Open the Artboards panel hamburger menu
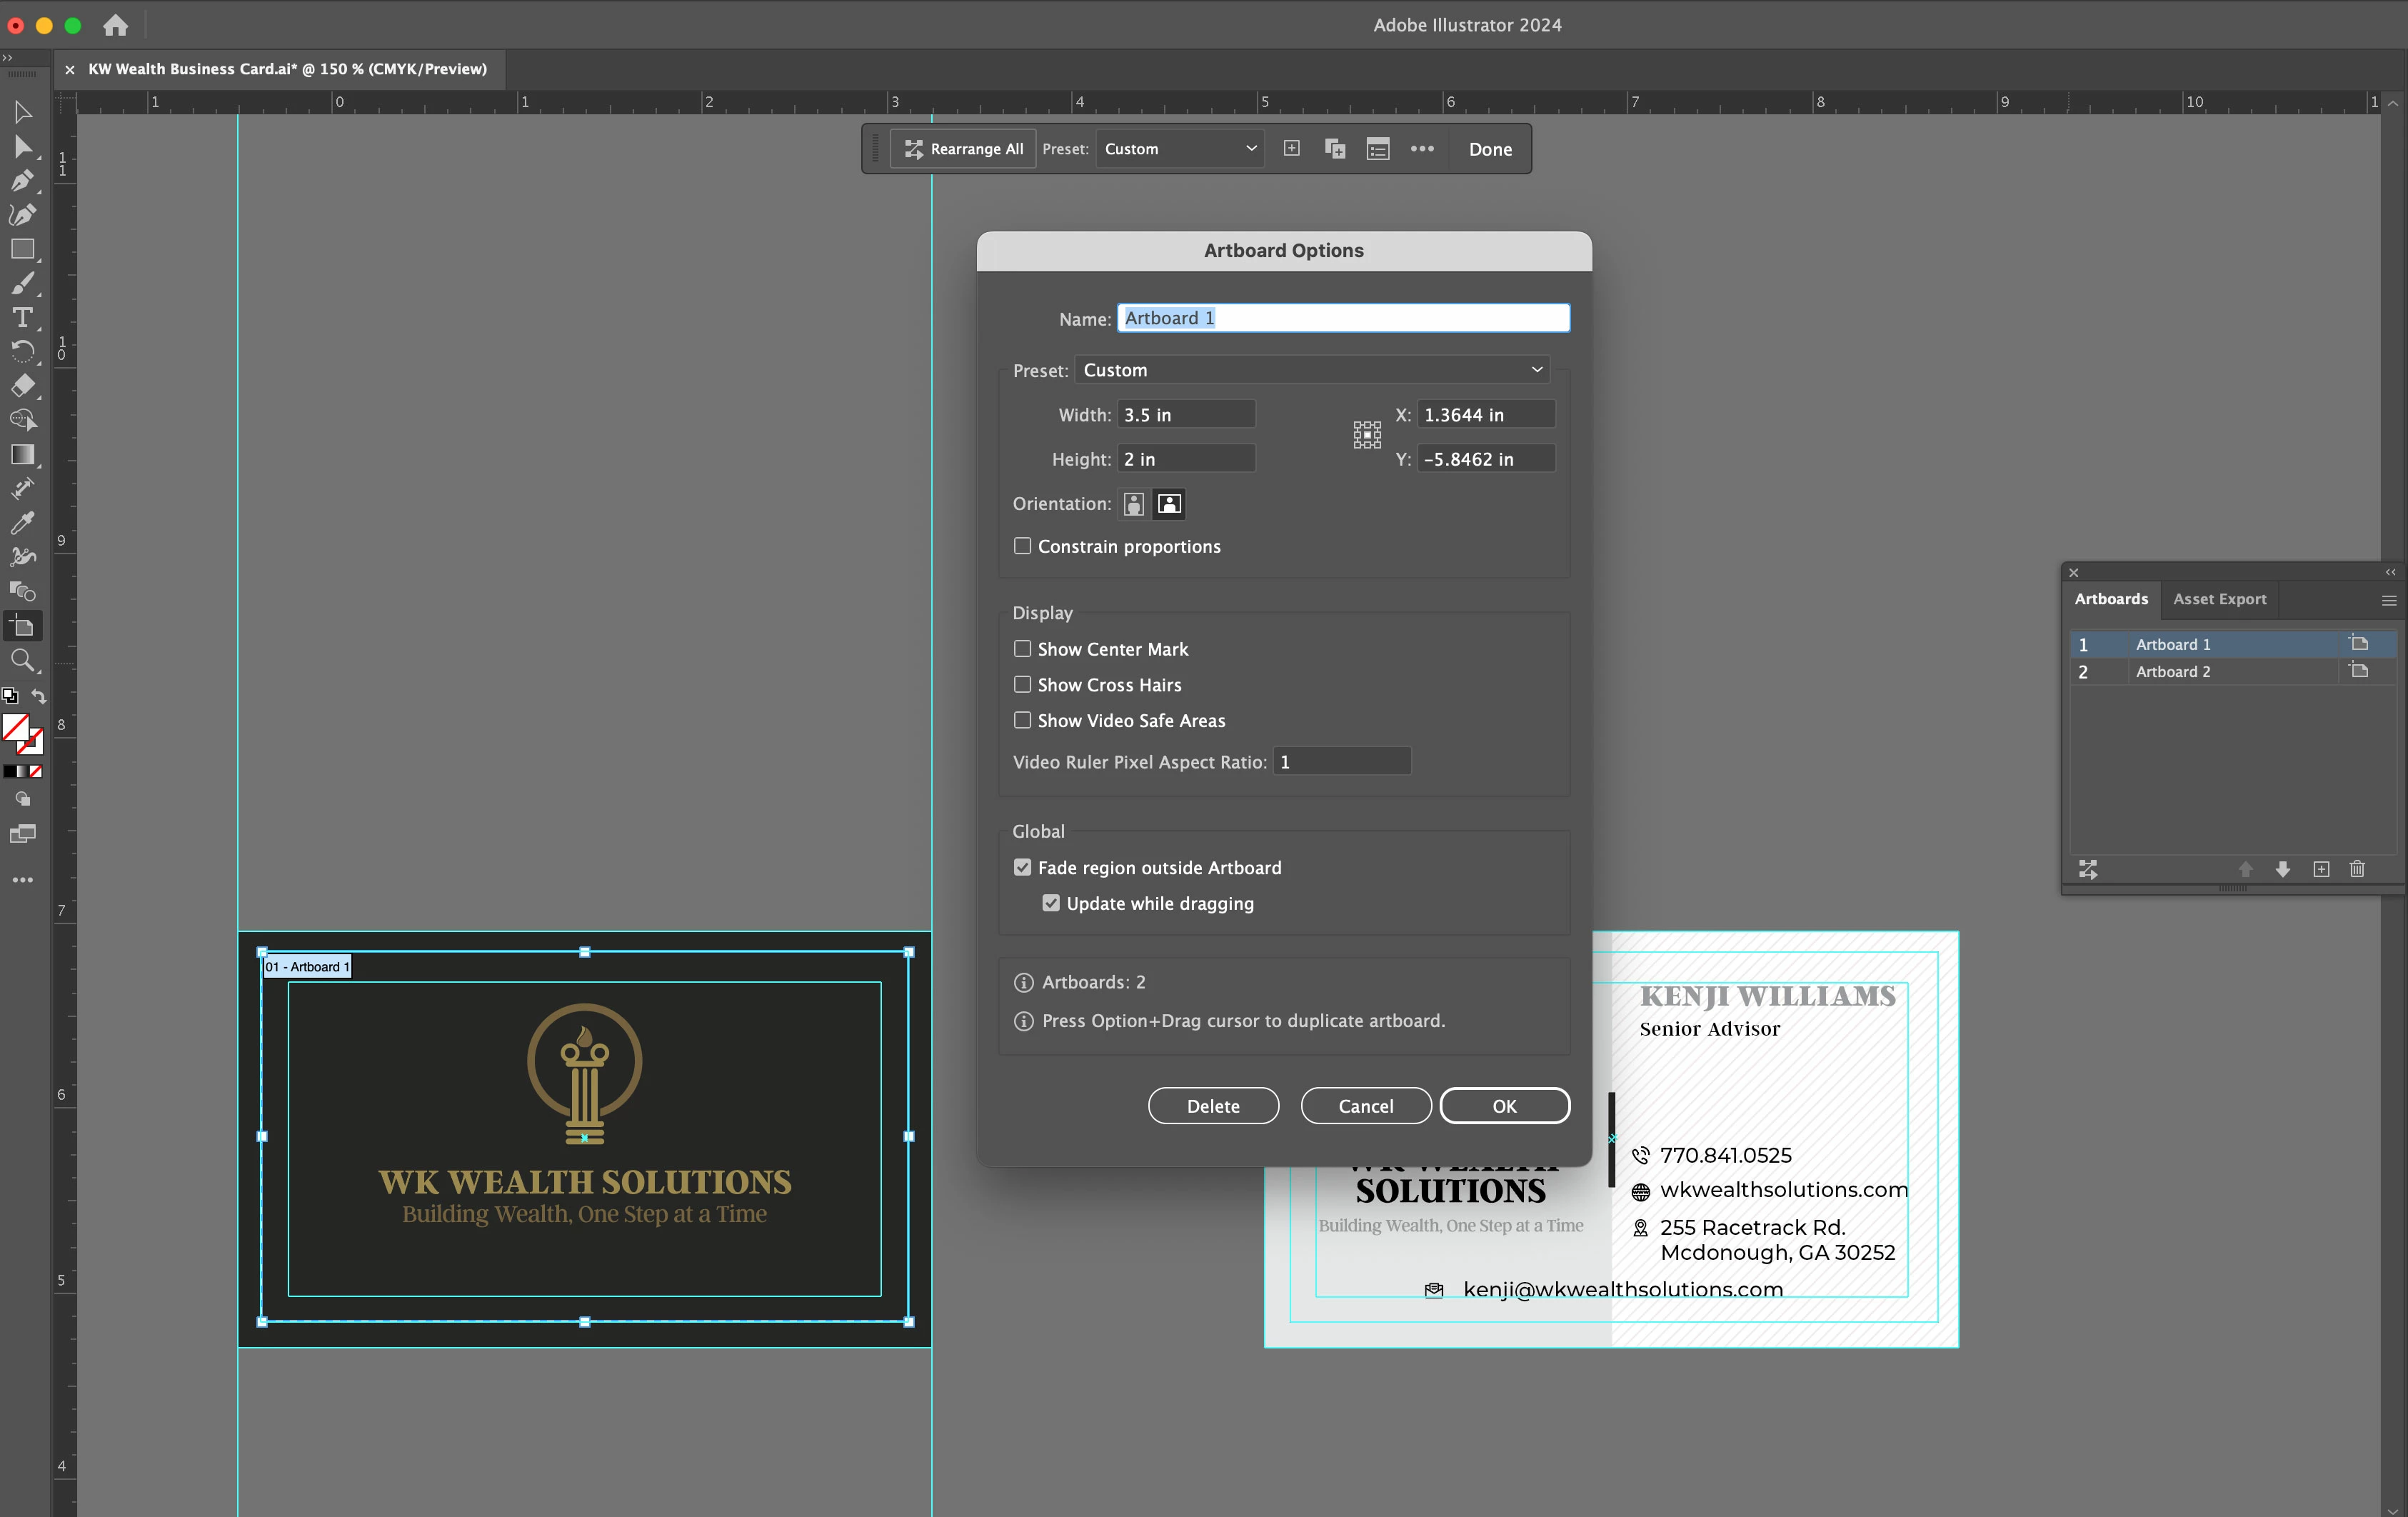This screenshot has width=2408, height=1517. (x=2388, y=600)
